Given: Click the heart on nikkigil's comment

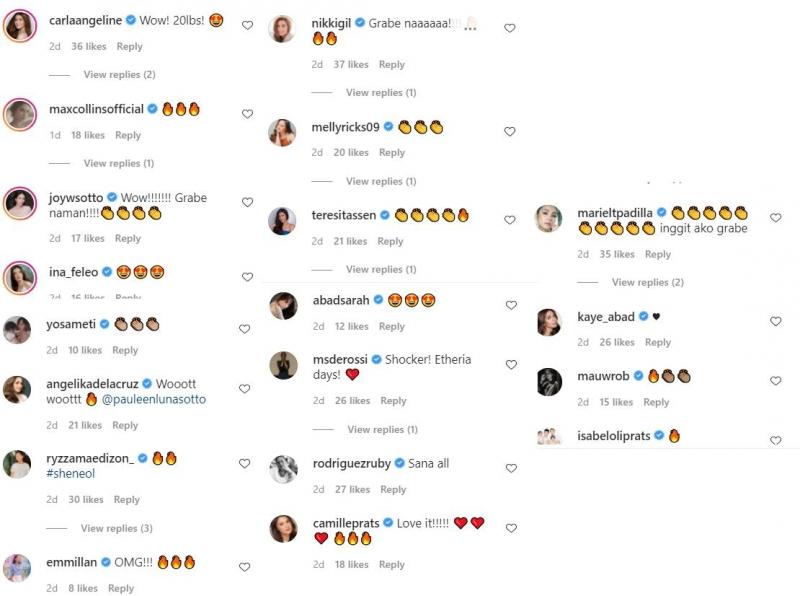Looking at the screenshot, I should coord(509,29).
